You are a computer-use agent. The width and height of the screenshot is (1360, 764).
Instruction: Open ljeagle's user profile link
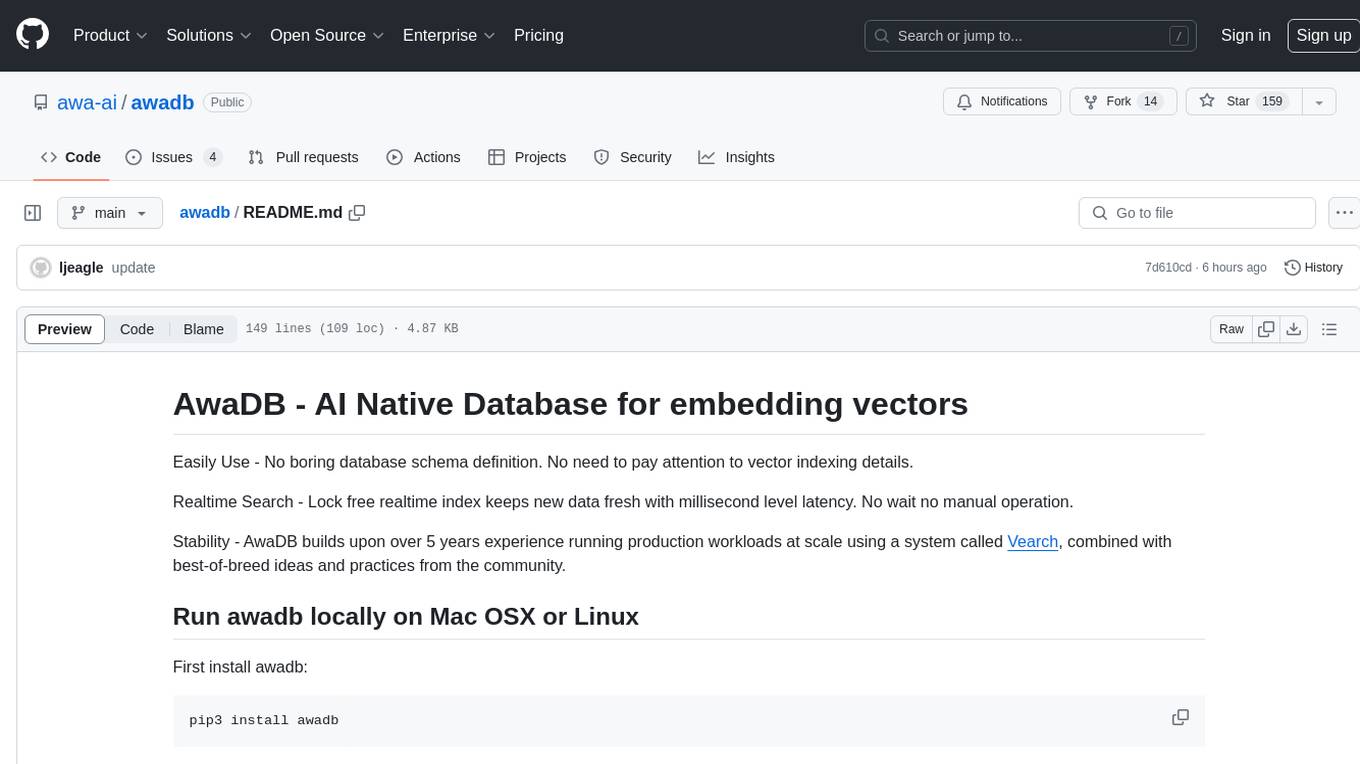pyautogui.click(x=81, y=268)
